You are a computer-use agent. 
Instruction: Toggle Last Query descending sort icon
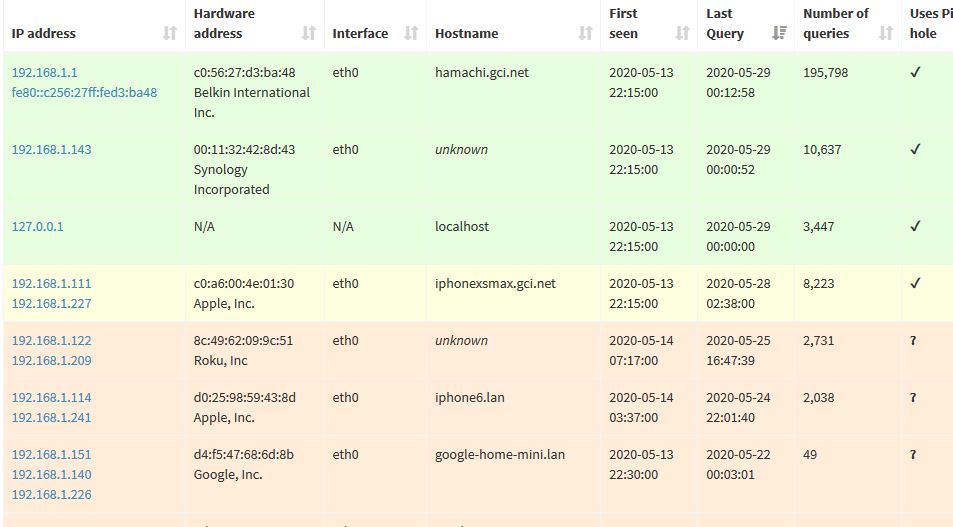(x=779, y=33)
